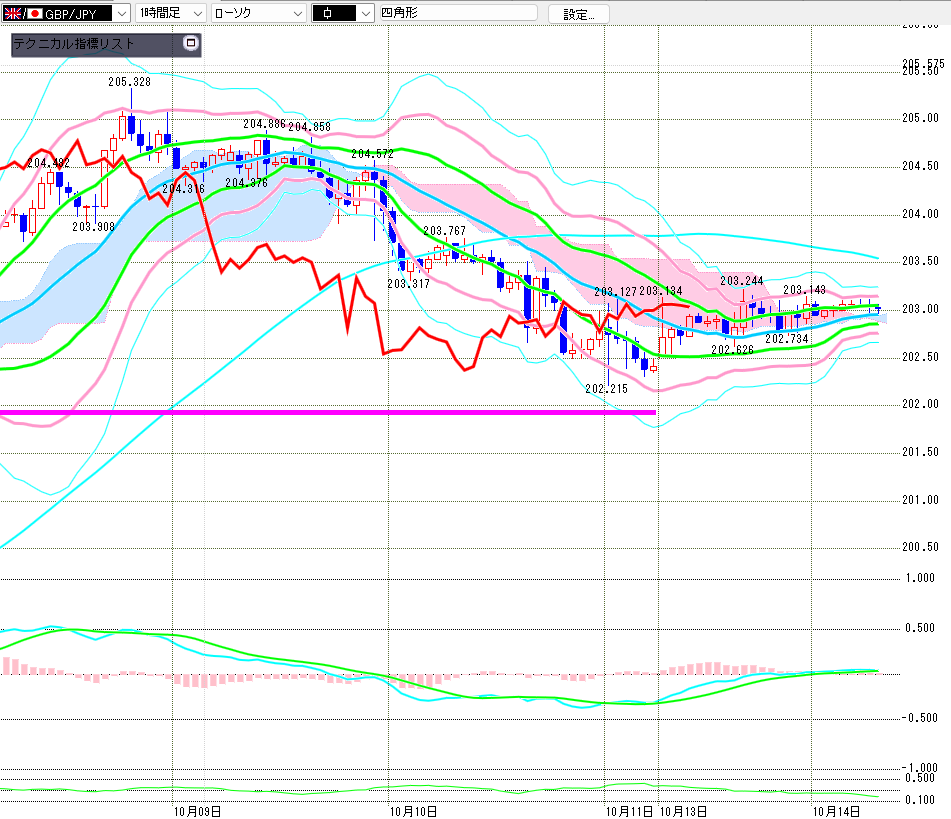Click the magenta horizontal support line
The image size is (951, 819).
click(x=330, y=411)
